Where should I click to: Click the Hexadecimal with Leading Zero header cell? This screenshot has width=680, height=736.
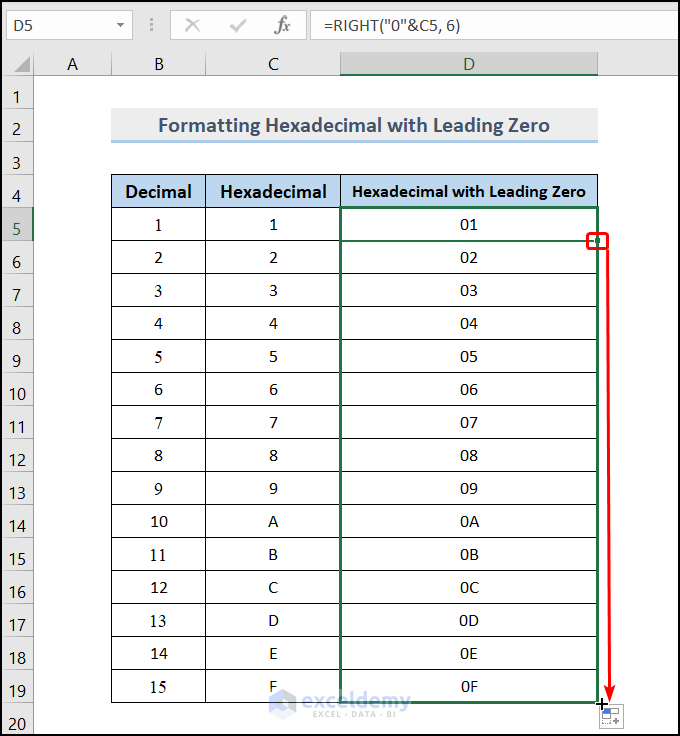coord(469,192)
